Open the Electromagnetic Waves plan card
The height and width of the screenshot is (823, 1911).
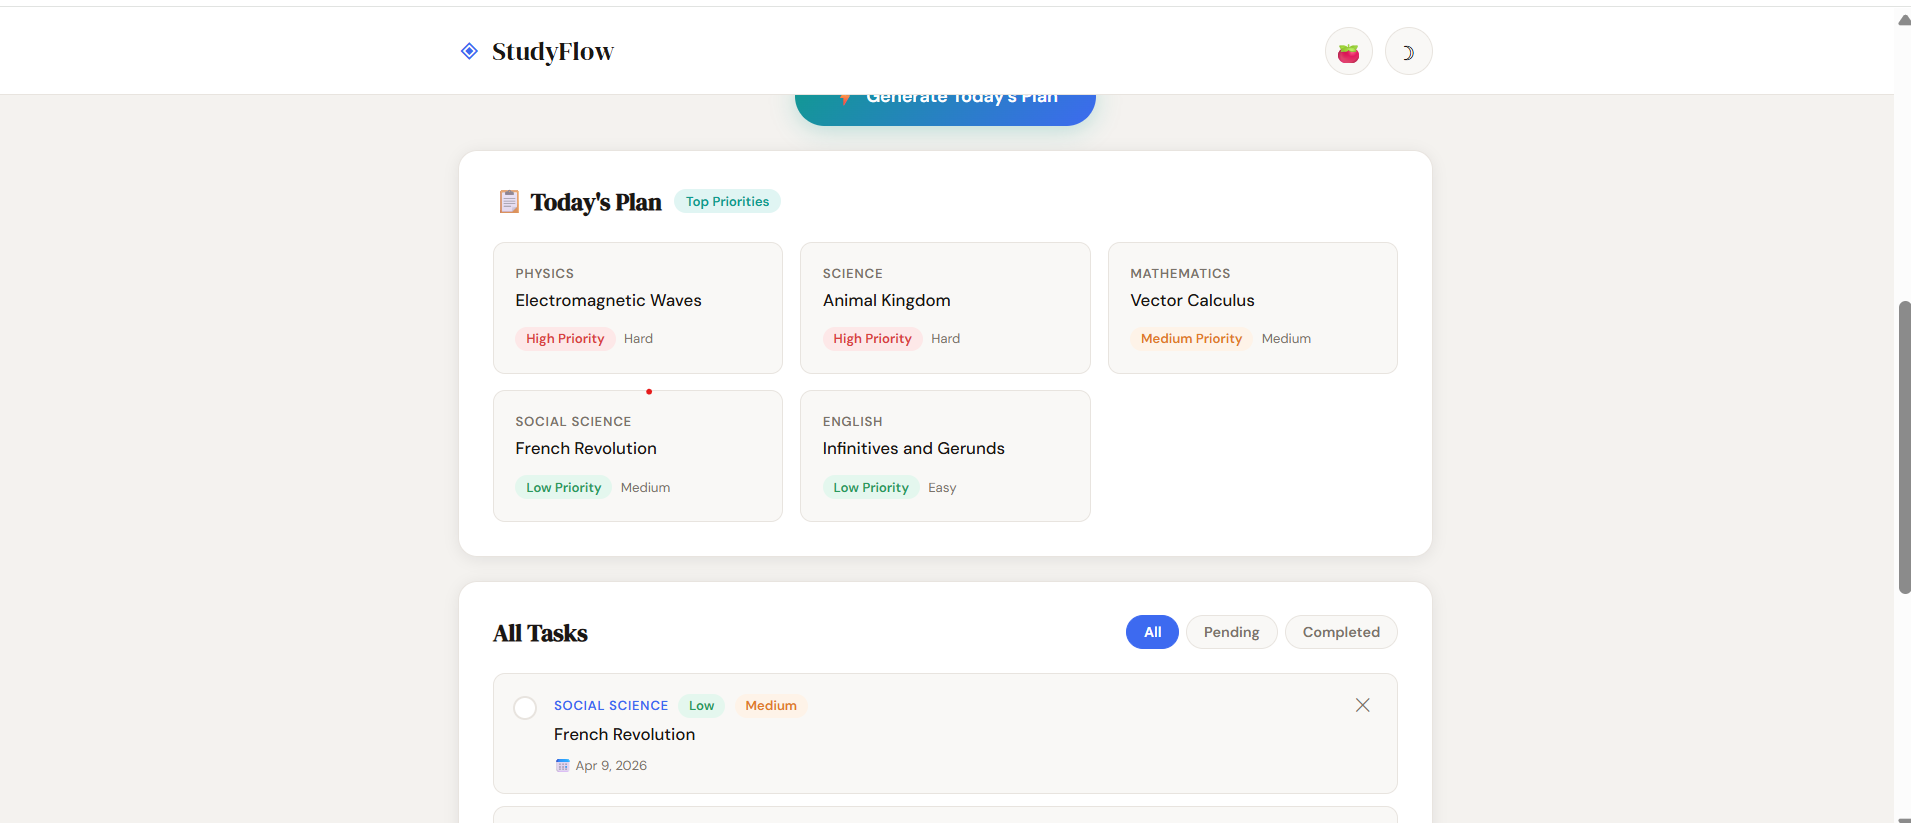638,308
